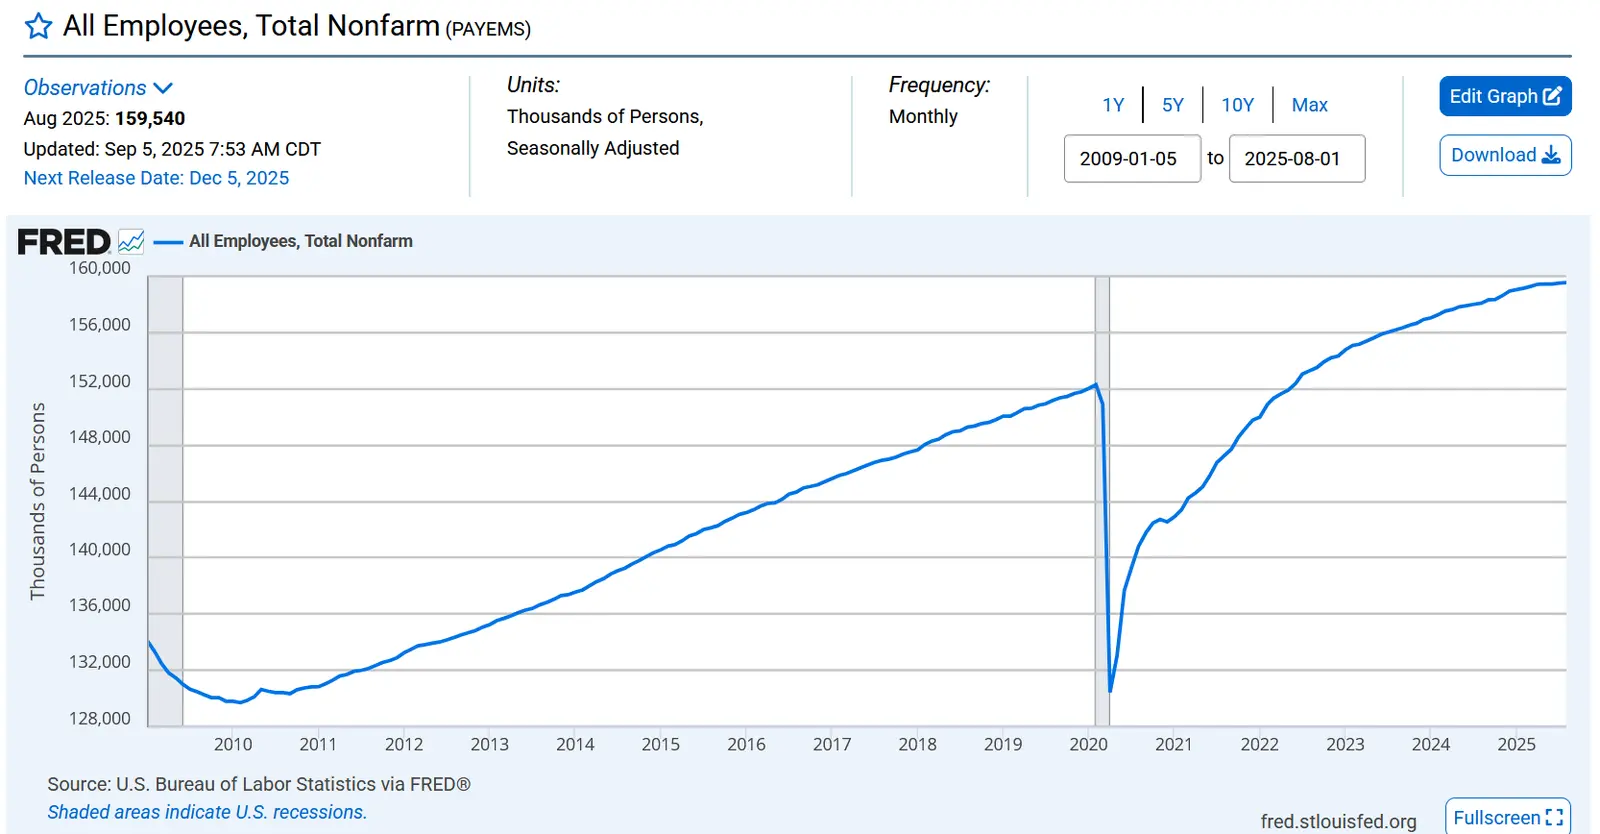Click the favorite star icon beside title
This screenshot has width=1600, height=834.
tap(38, 26)
